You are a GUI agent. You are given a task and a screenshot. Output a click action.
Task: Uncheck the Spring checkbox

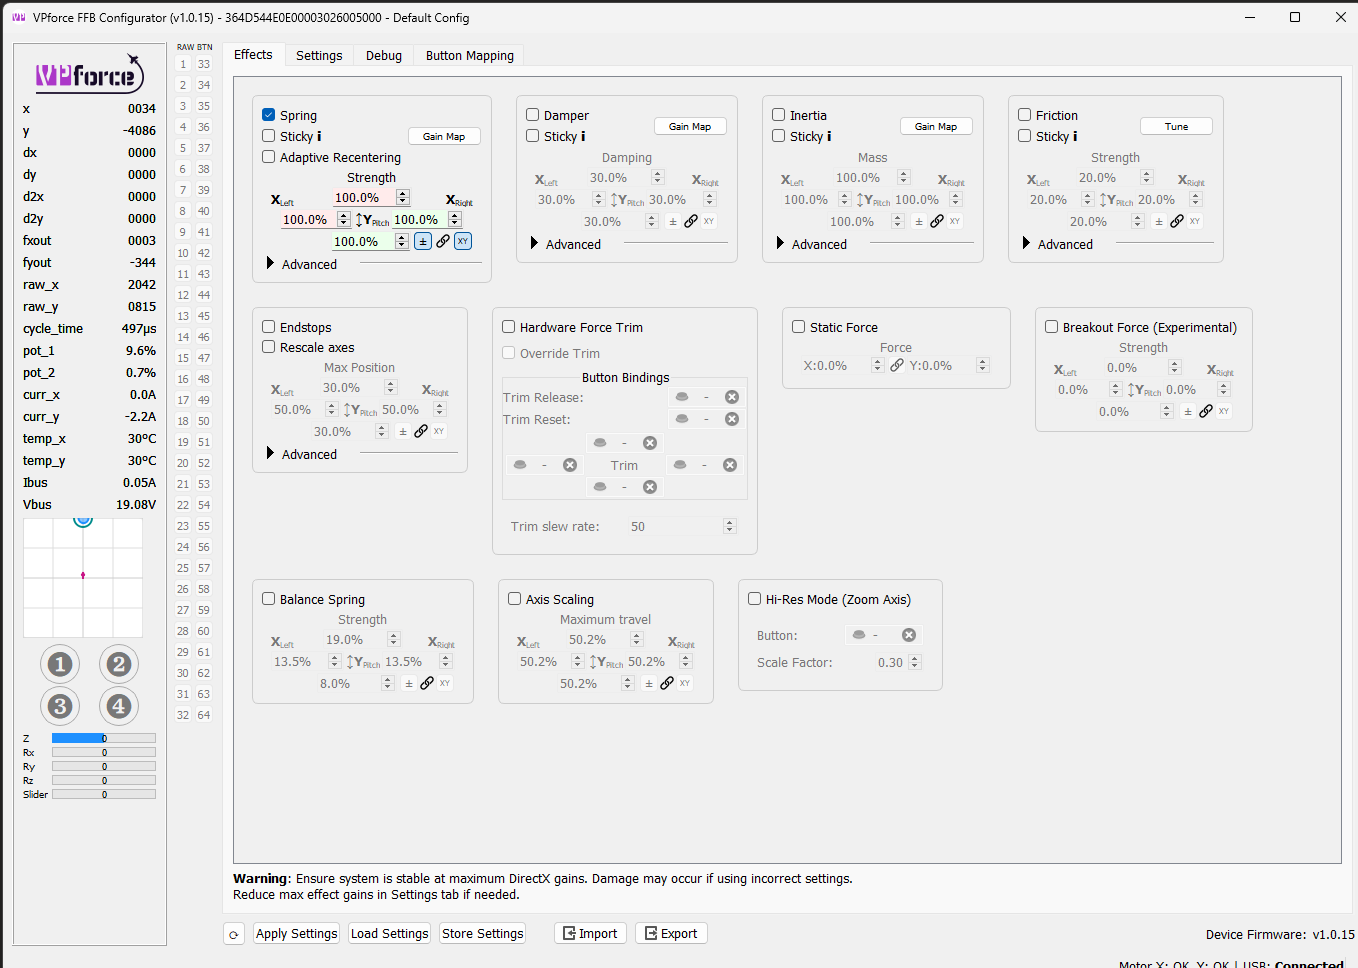(x=269, y=115)
